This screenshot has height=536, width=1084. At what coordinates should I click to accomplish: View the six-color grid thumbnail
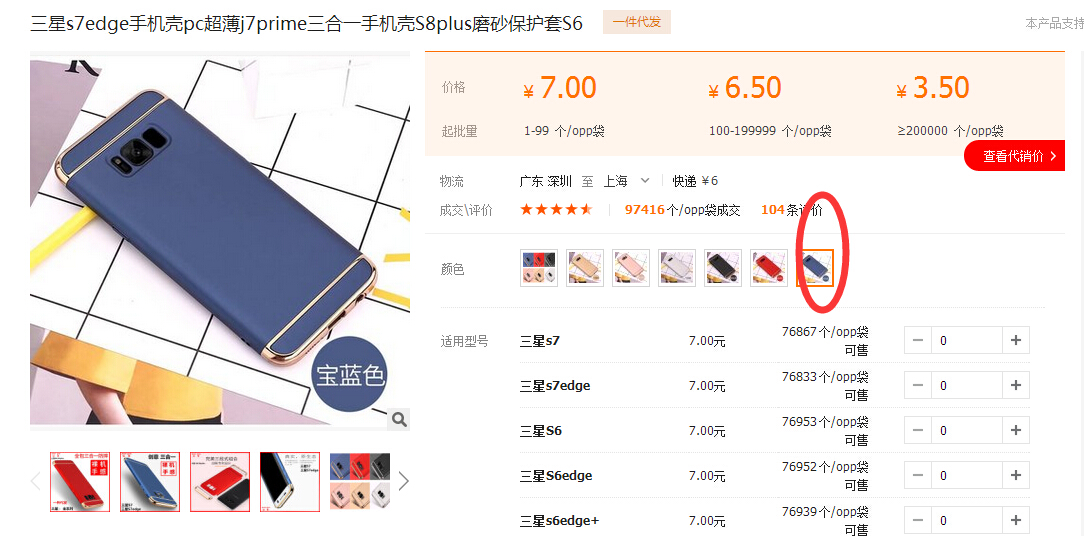click(359, 482)
